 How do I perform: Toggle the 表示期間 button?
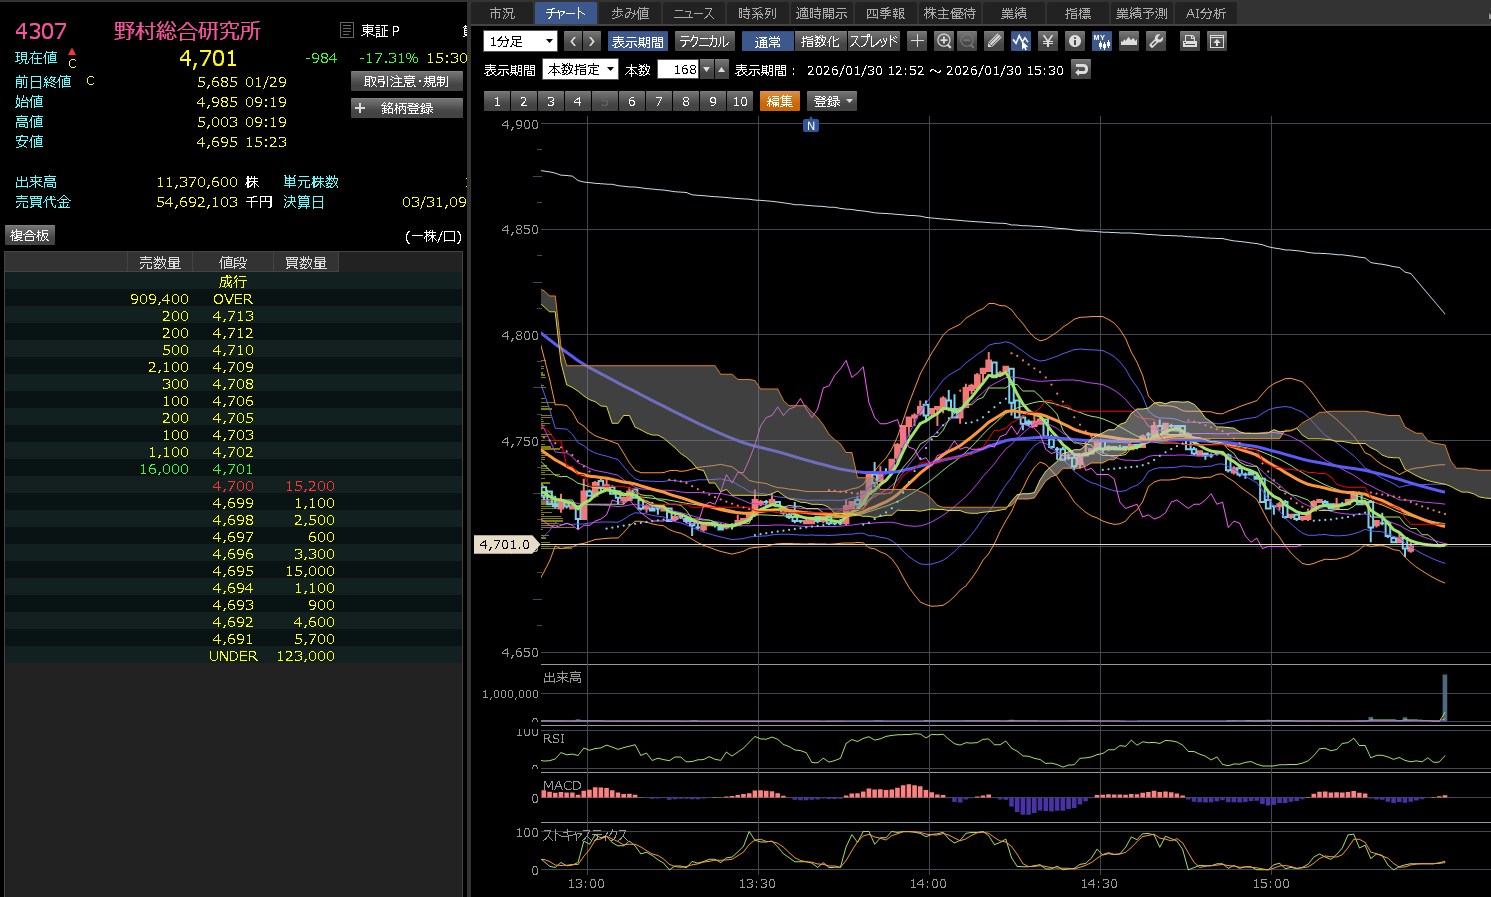[x=637, y=41]
